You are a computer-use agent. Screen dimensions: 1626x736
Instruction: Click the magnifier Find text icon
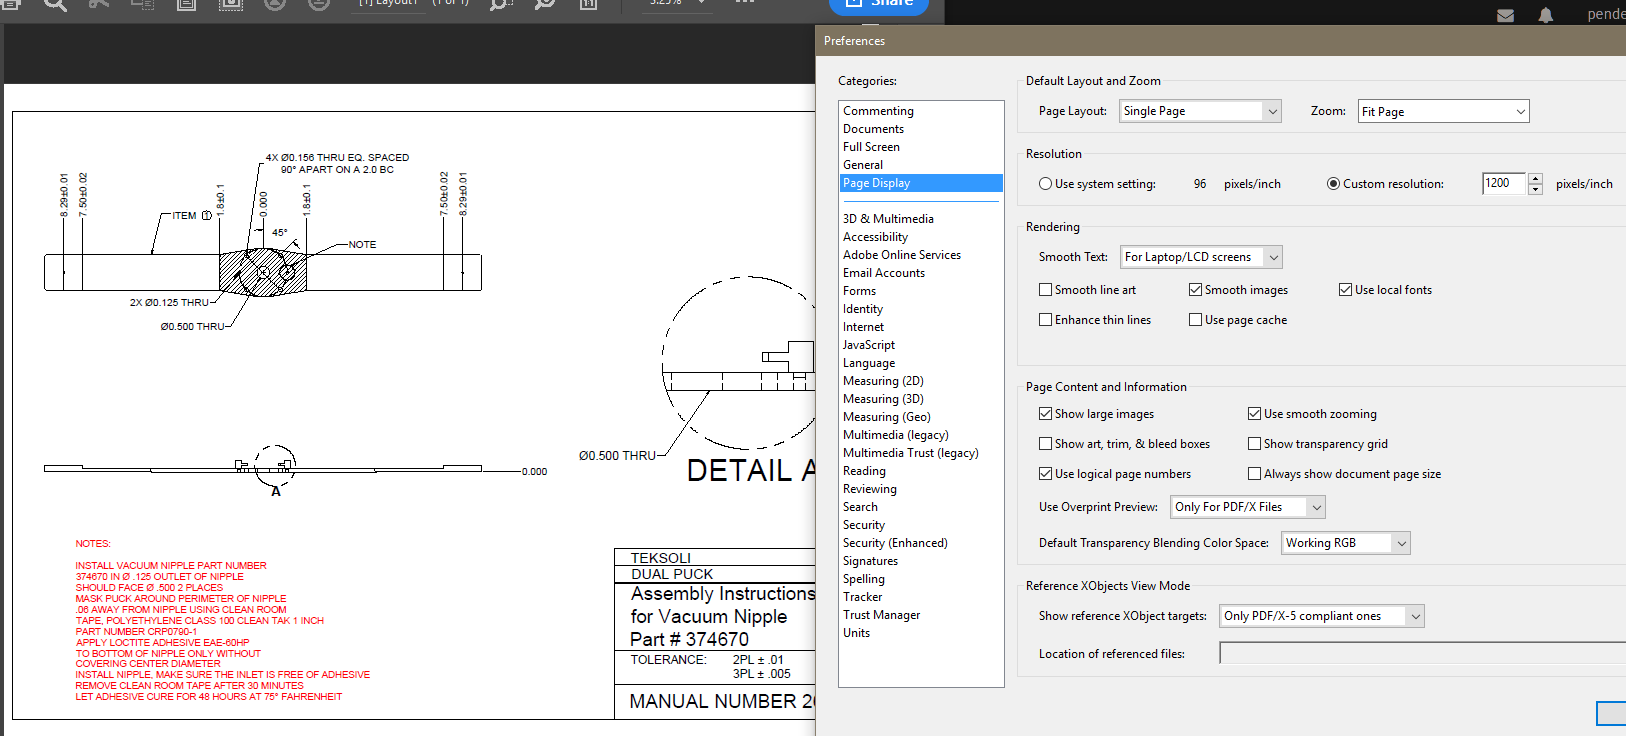pos(55,5)
